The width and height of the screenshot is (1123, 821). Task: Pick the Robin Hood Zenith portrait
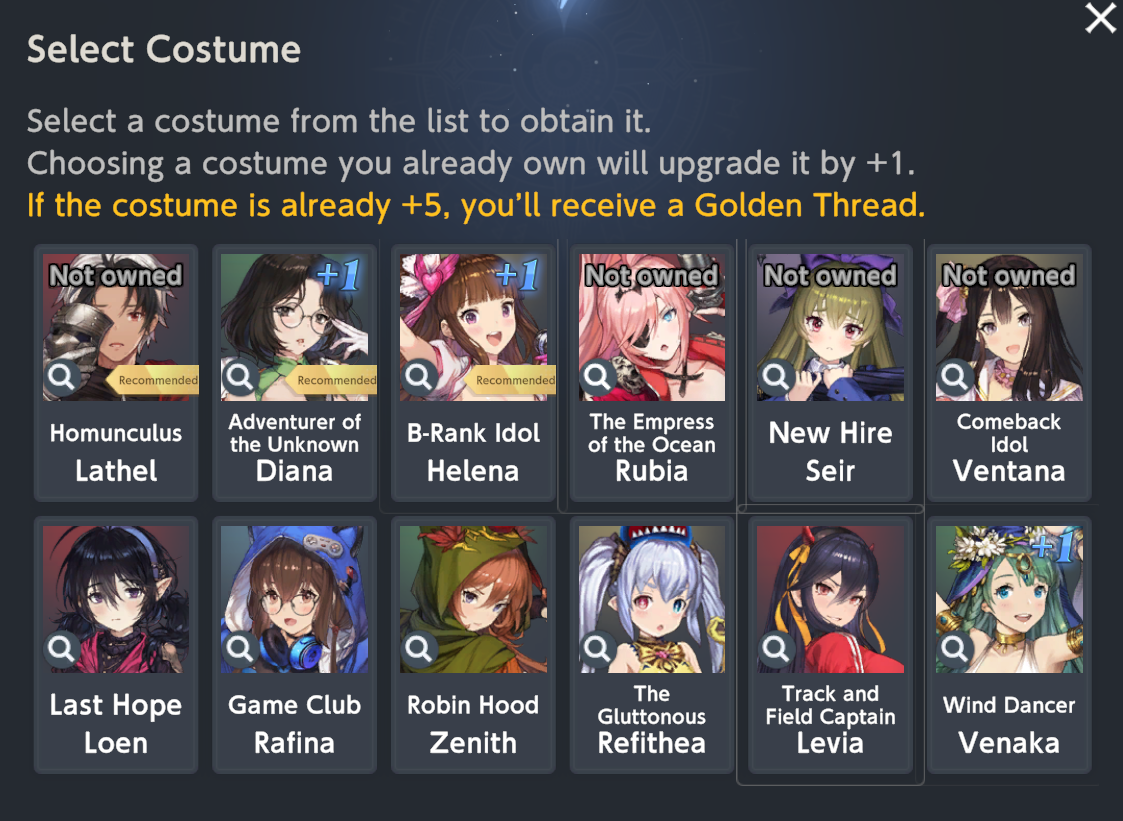coord(473,600)
